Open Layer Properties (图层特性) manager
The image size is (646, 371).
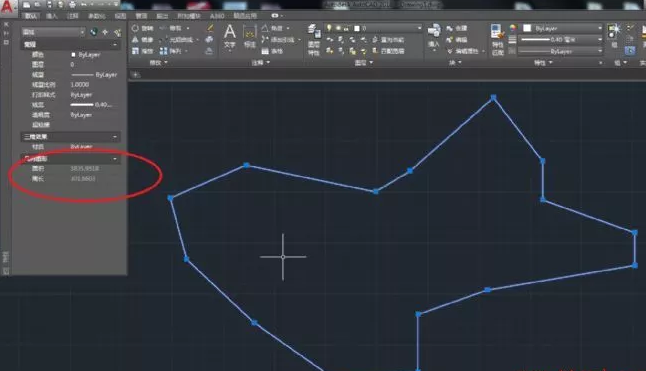314,40
